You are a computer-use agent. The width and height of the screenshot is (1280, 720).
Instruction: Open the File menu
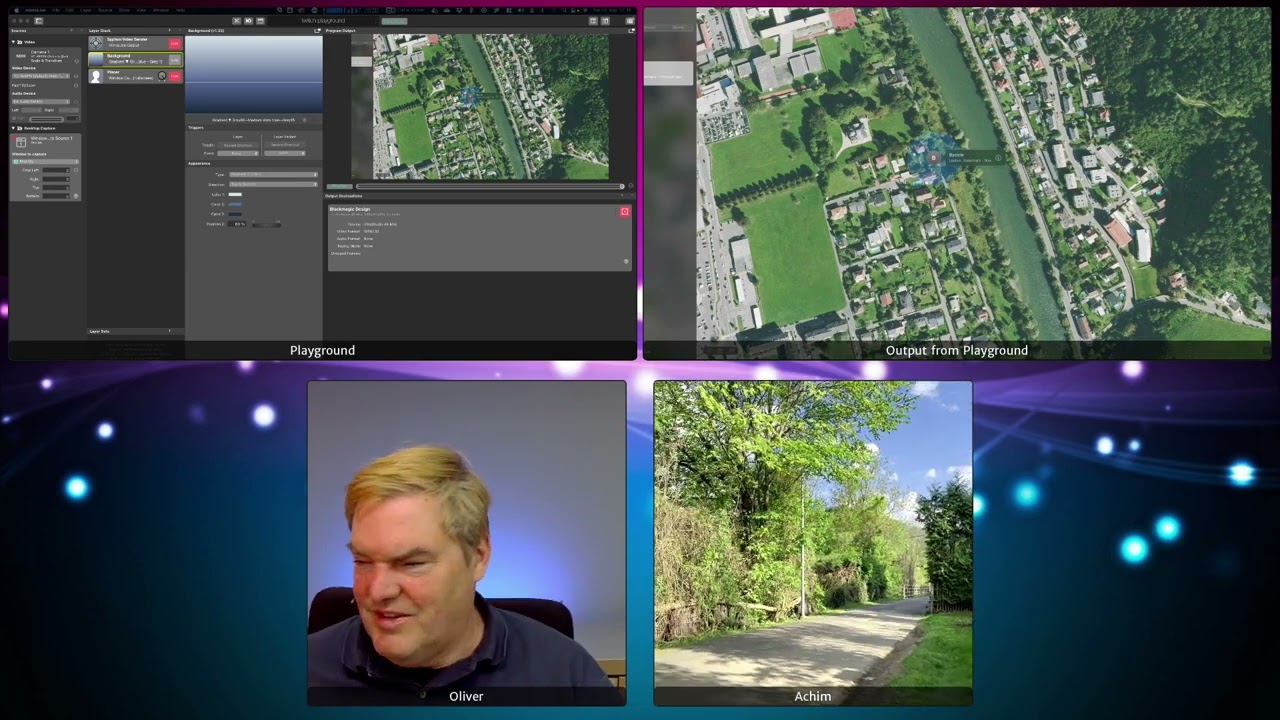click(56, 10)
